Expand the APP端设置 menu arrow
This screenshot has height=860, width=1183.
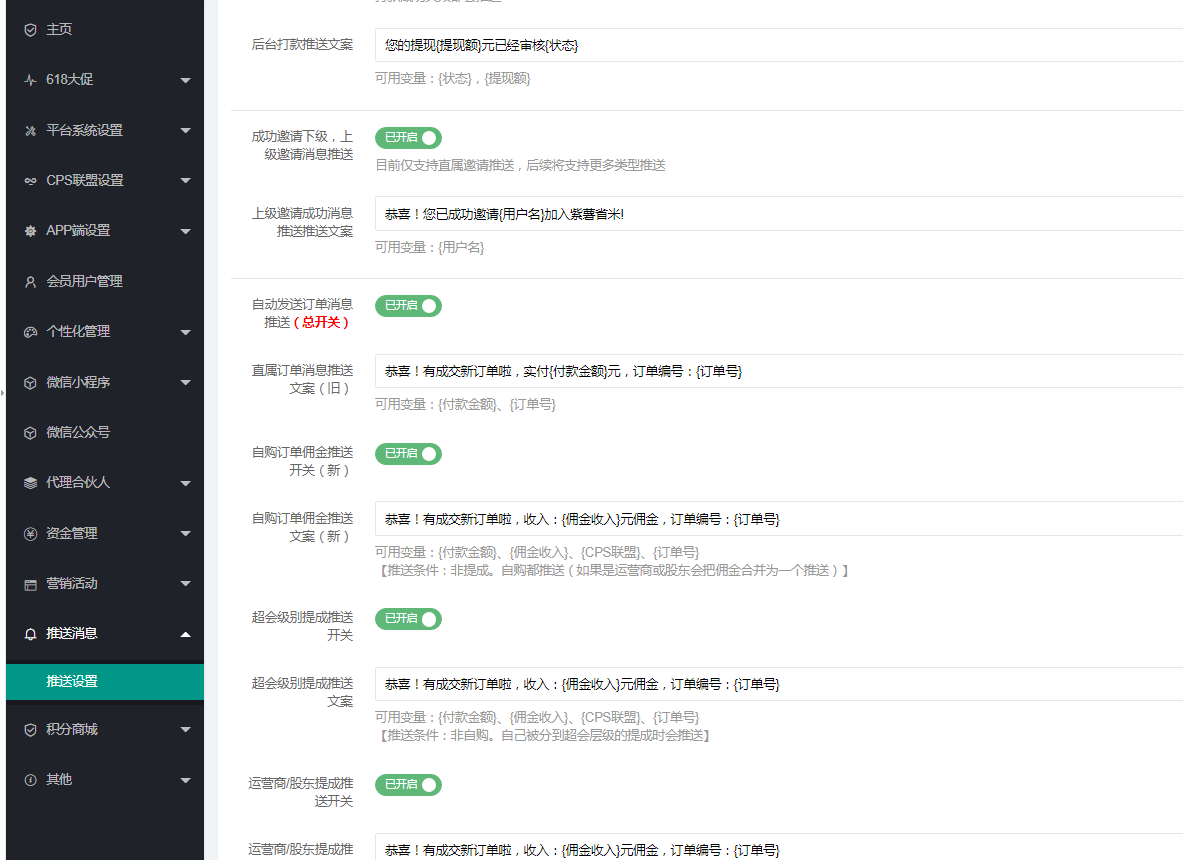[186, 231]
